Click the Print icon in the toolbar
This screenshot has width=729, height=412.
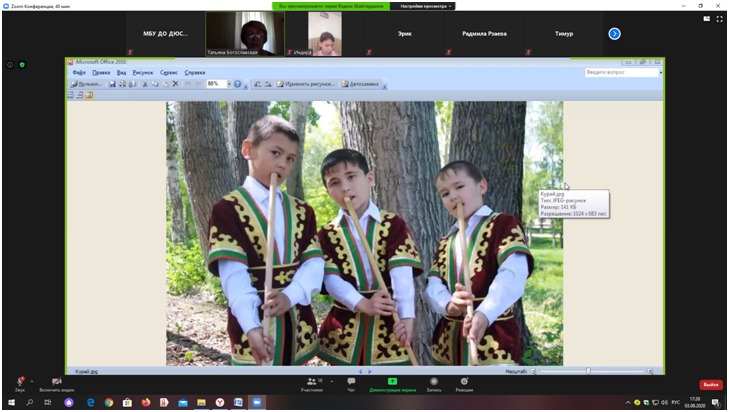tap(121, 84)
